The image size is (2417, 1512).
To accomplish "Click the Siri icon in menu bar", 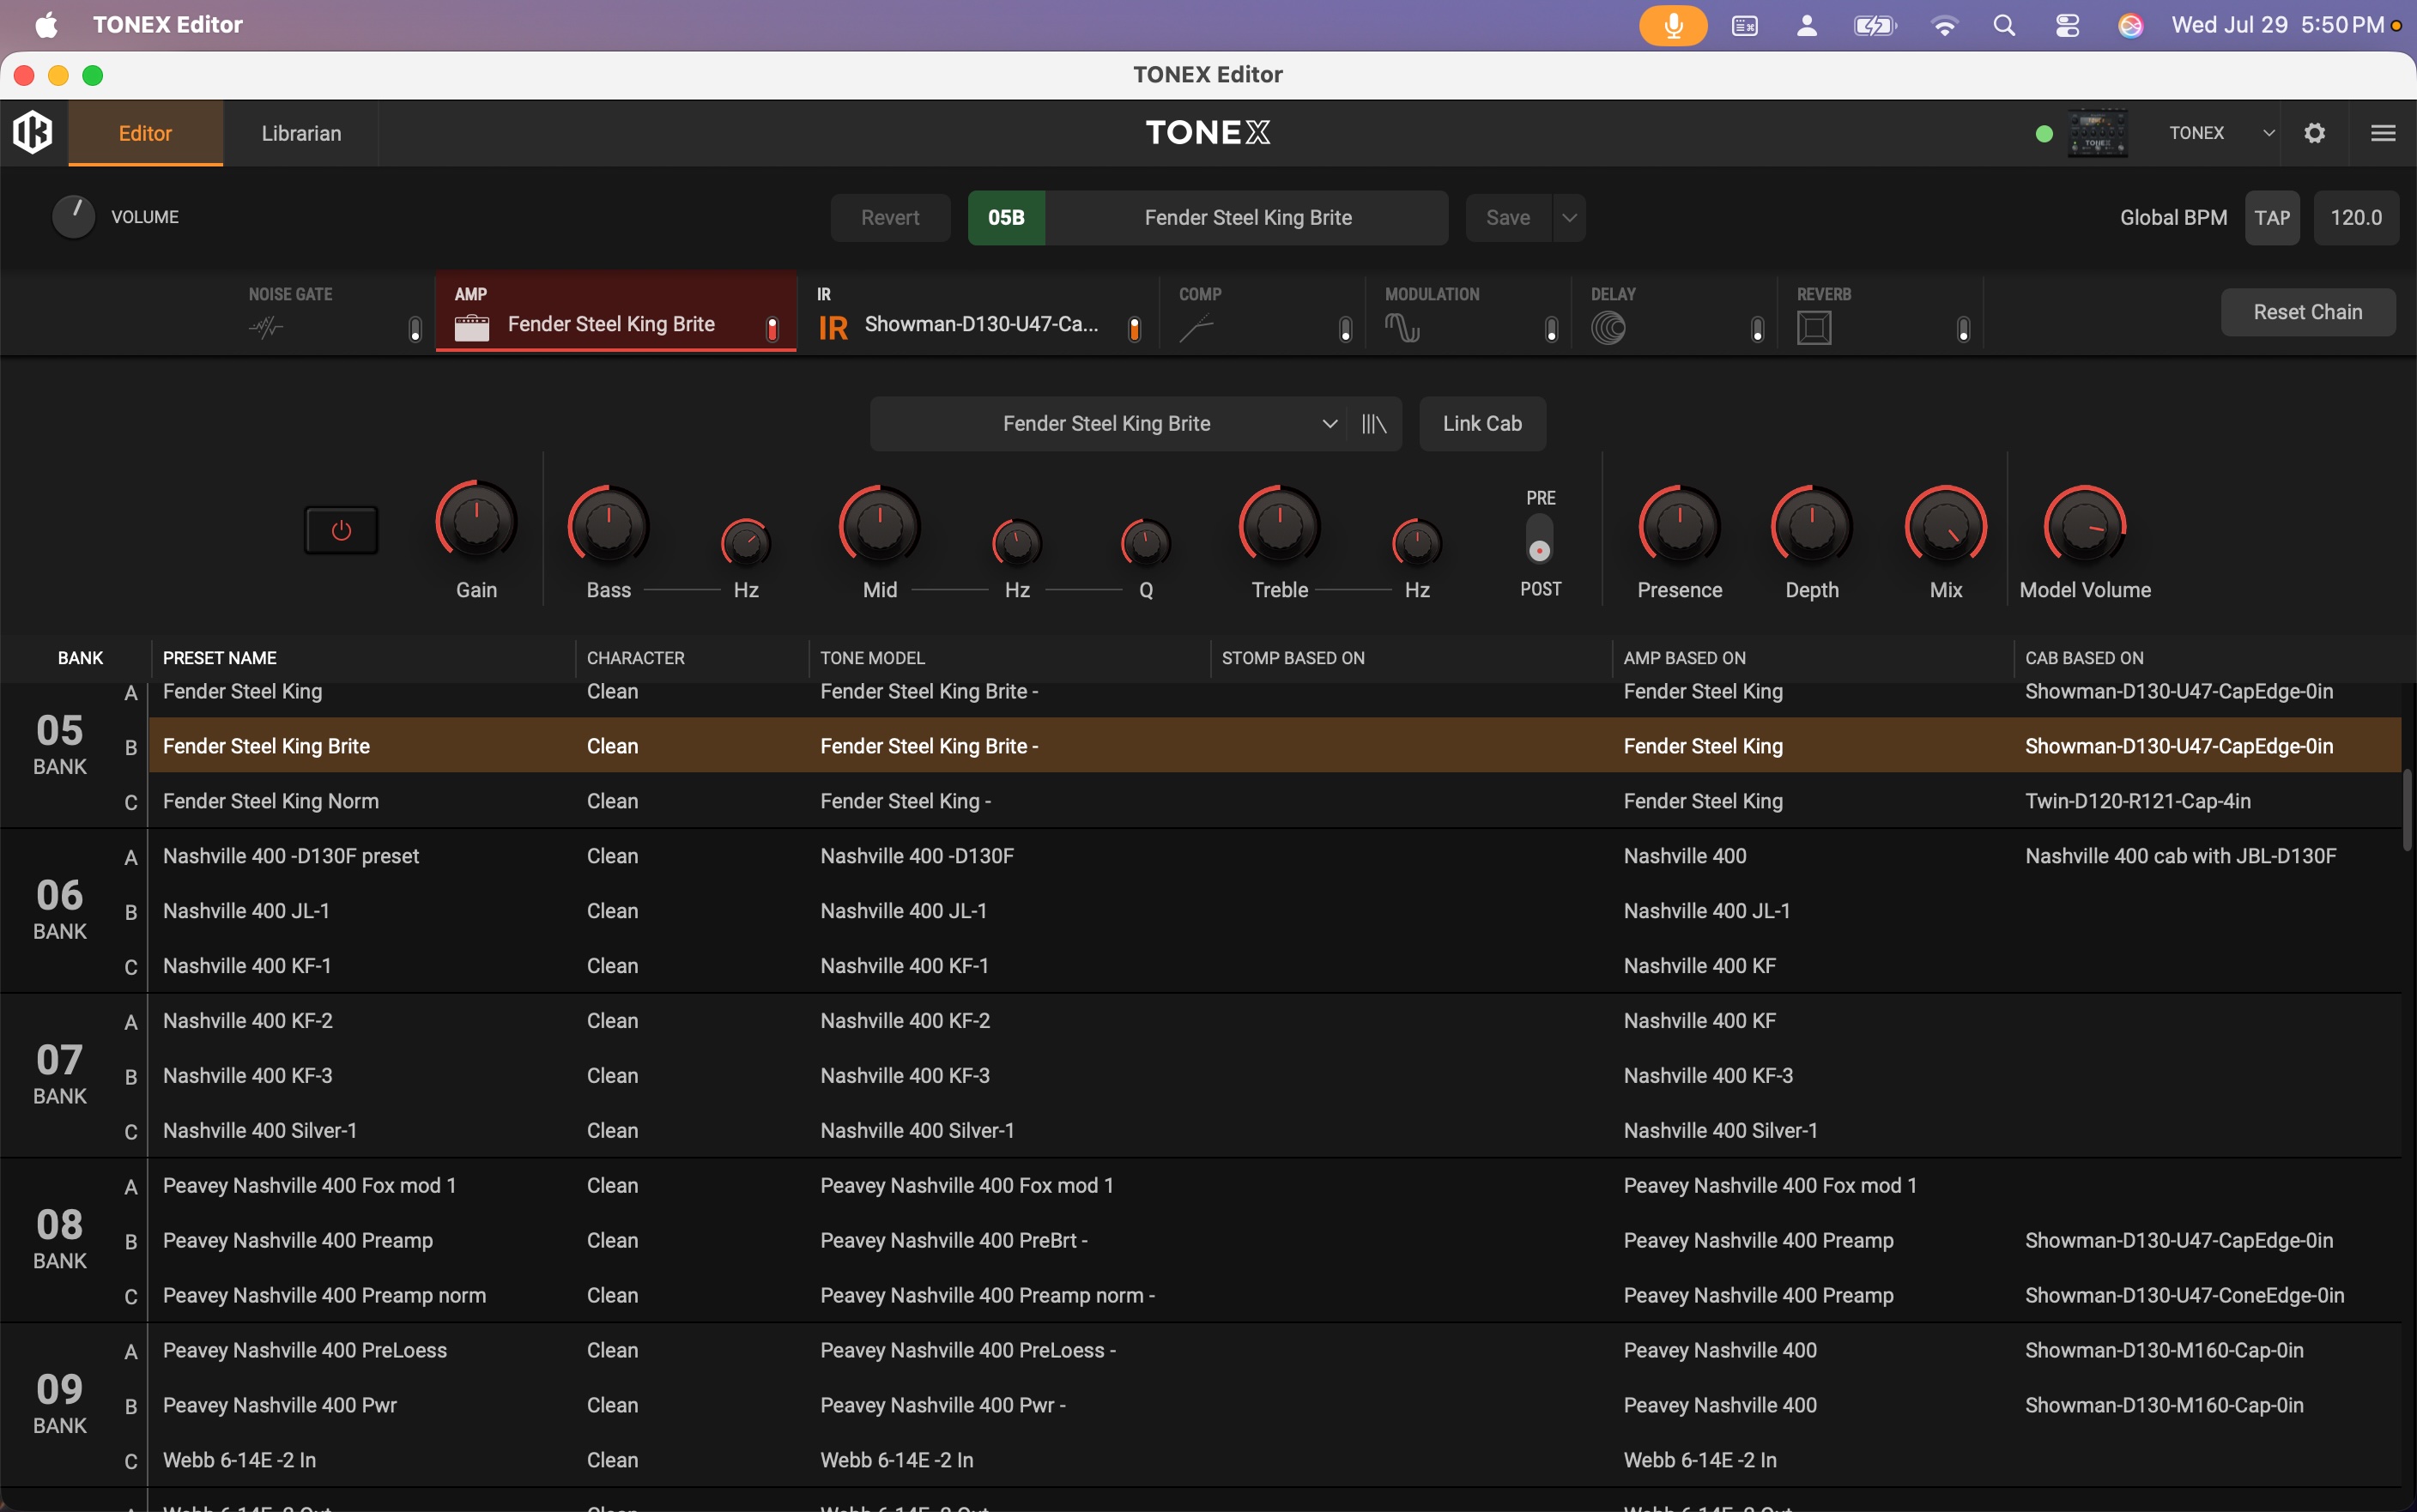I will pos(2130,25).
